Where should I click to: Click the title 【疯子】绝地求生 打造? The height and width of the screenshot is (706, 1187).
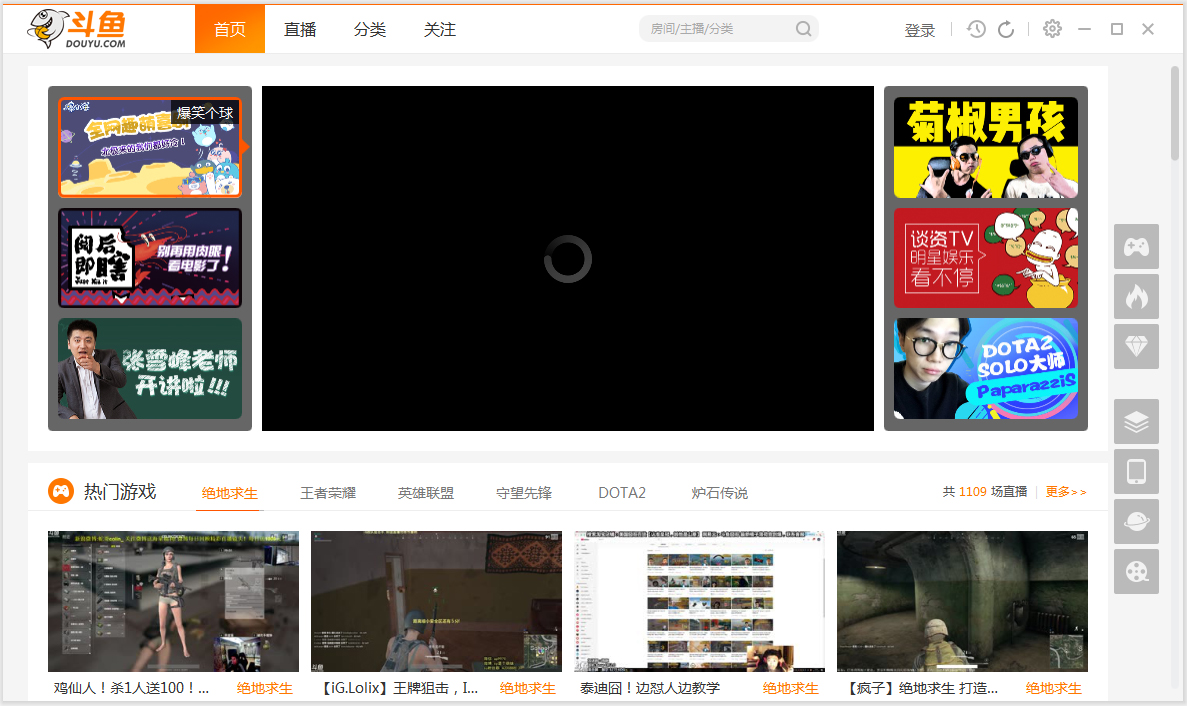[921, 688]
